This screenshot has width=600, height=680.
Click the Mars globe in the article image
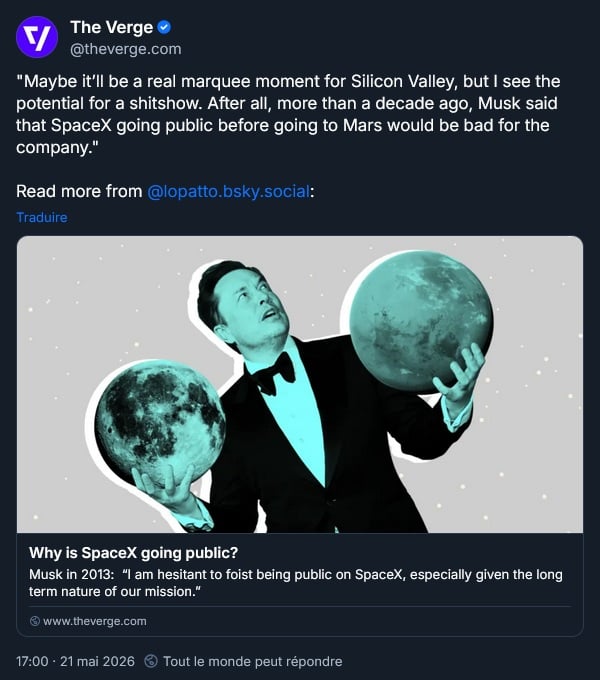[x=421, y=321]
